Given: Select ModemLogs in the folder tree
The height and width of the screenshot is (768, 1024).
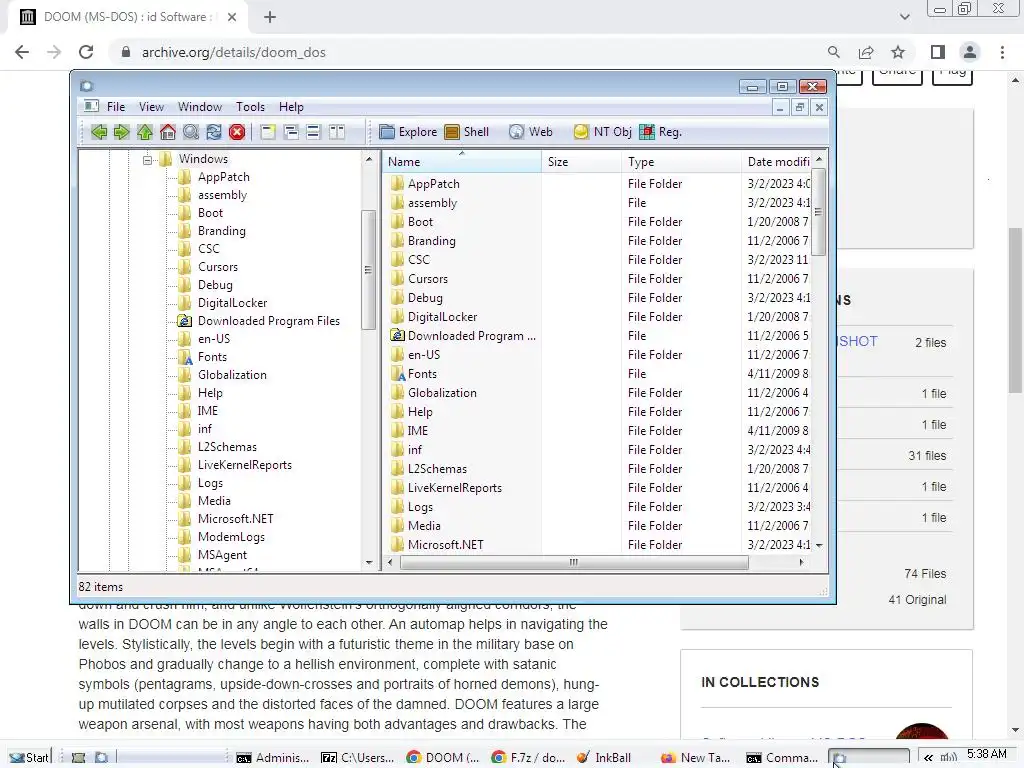Looking at the screenshot, I should pyautogui.click(x=231, y=537).
